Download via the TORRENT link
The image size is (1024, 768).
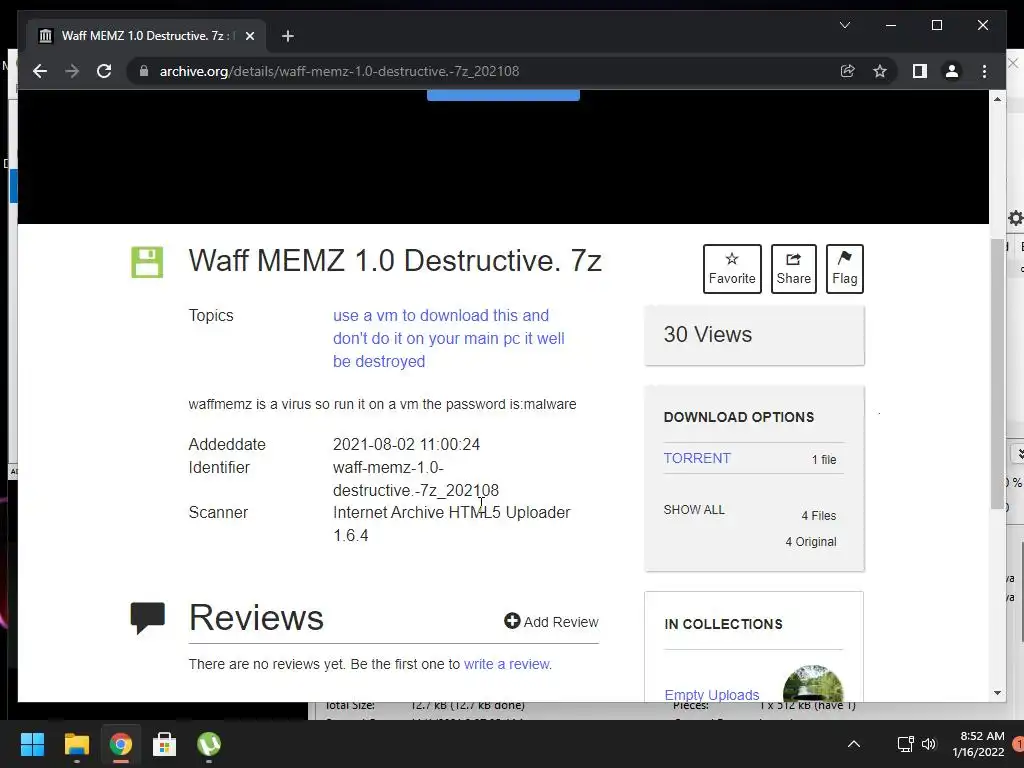pos(697,458)
